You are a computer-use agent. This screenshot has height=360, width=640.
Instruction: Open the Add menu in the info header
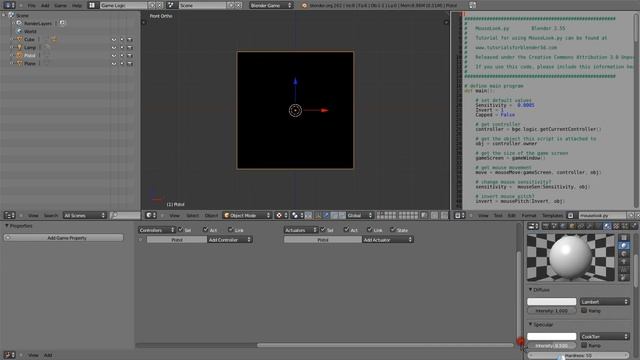click(x=45, y=5)
